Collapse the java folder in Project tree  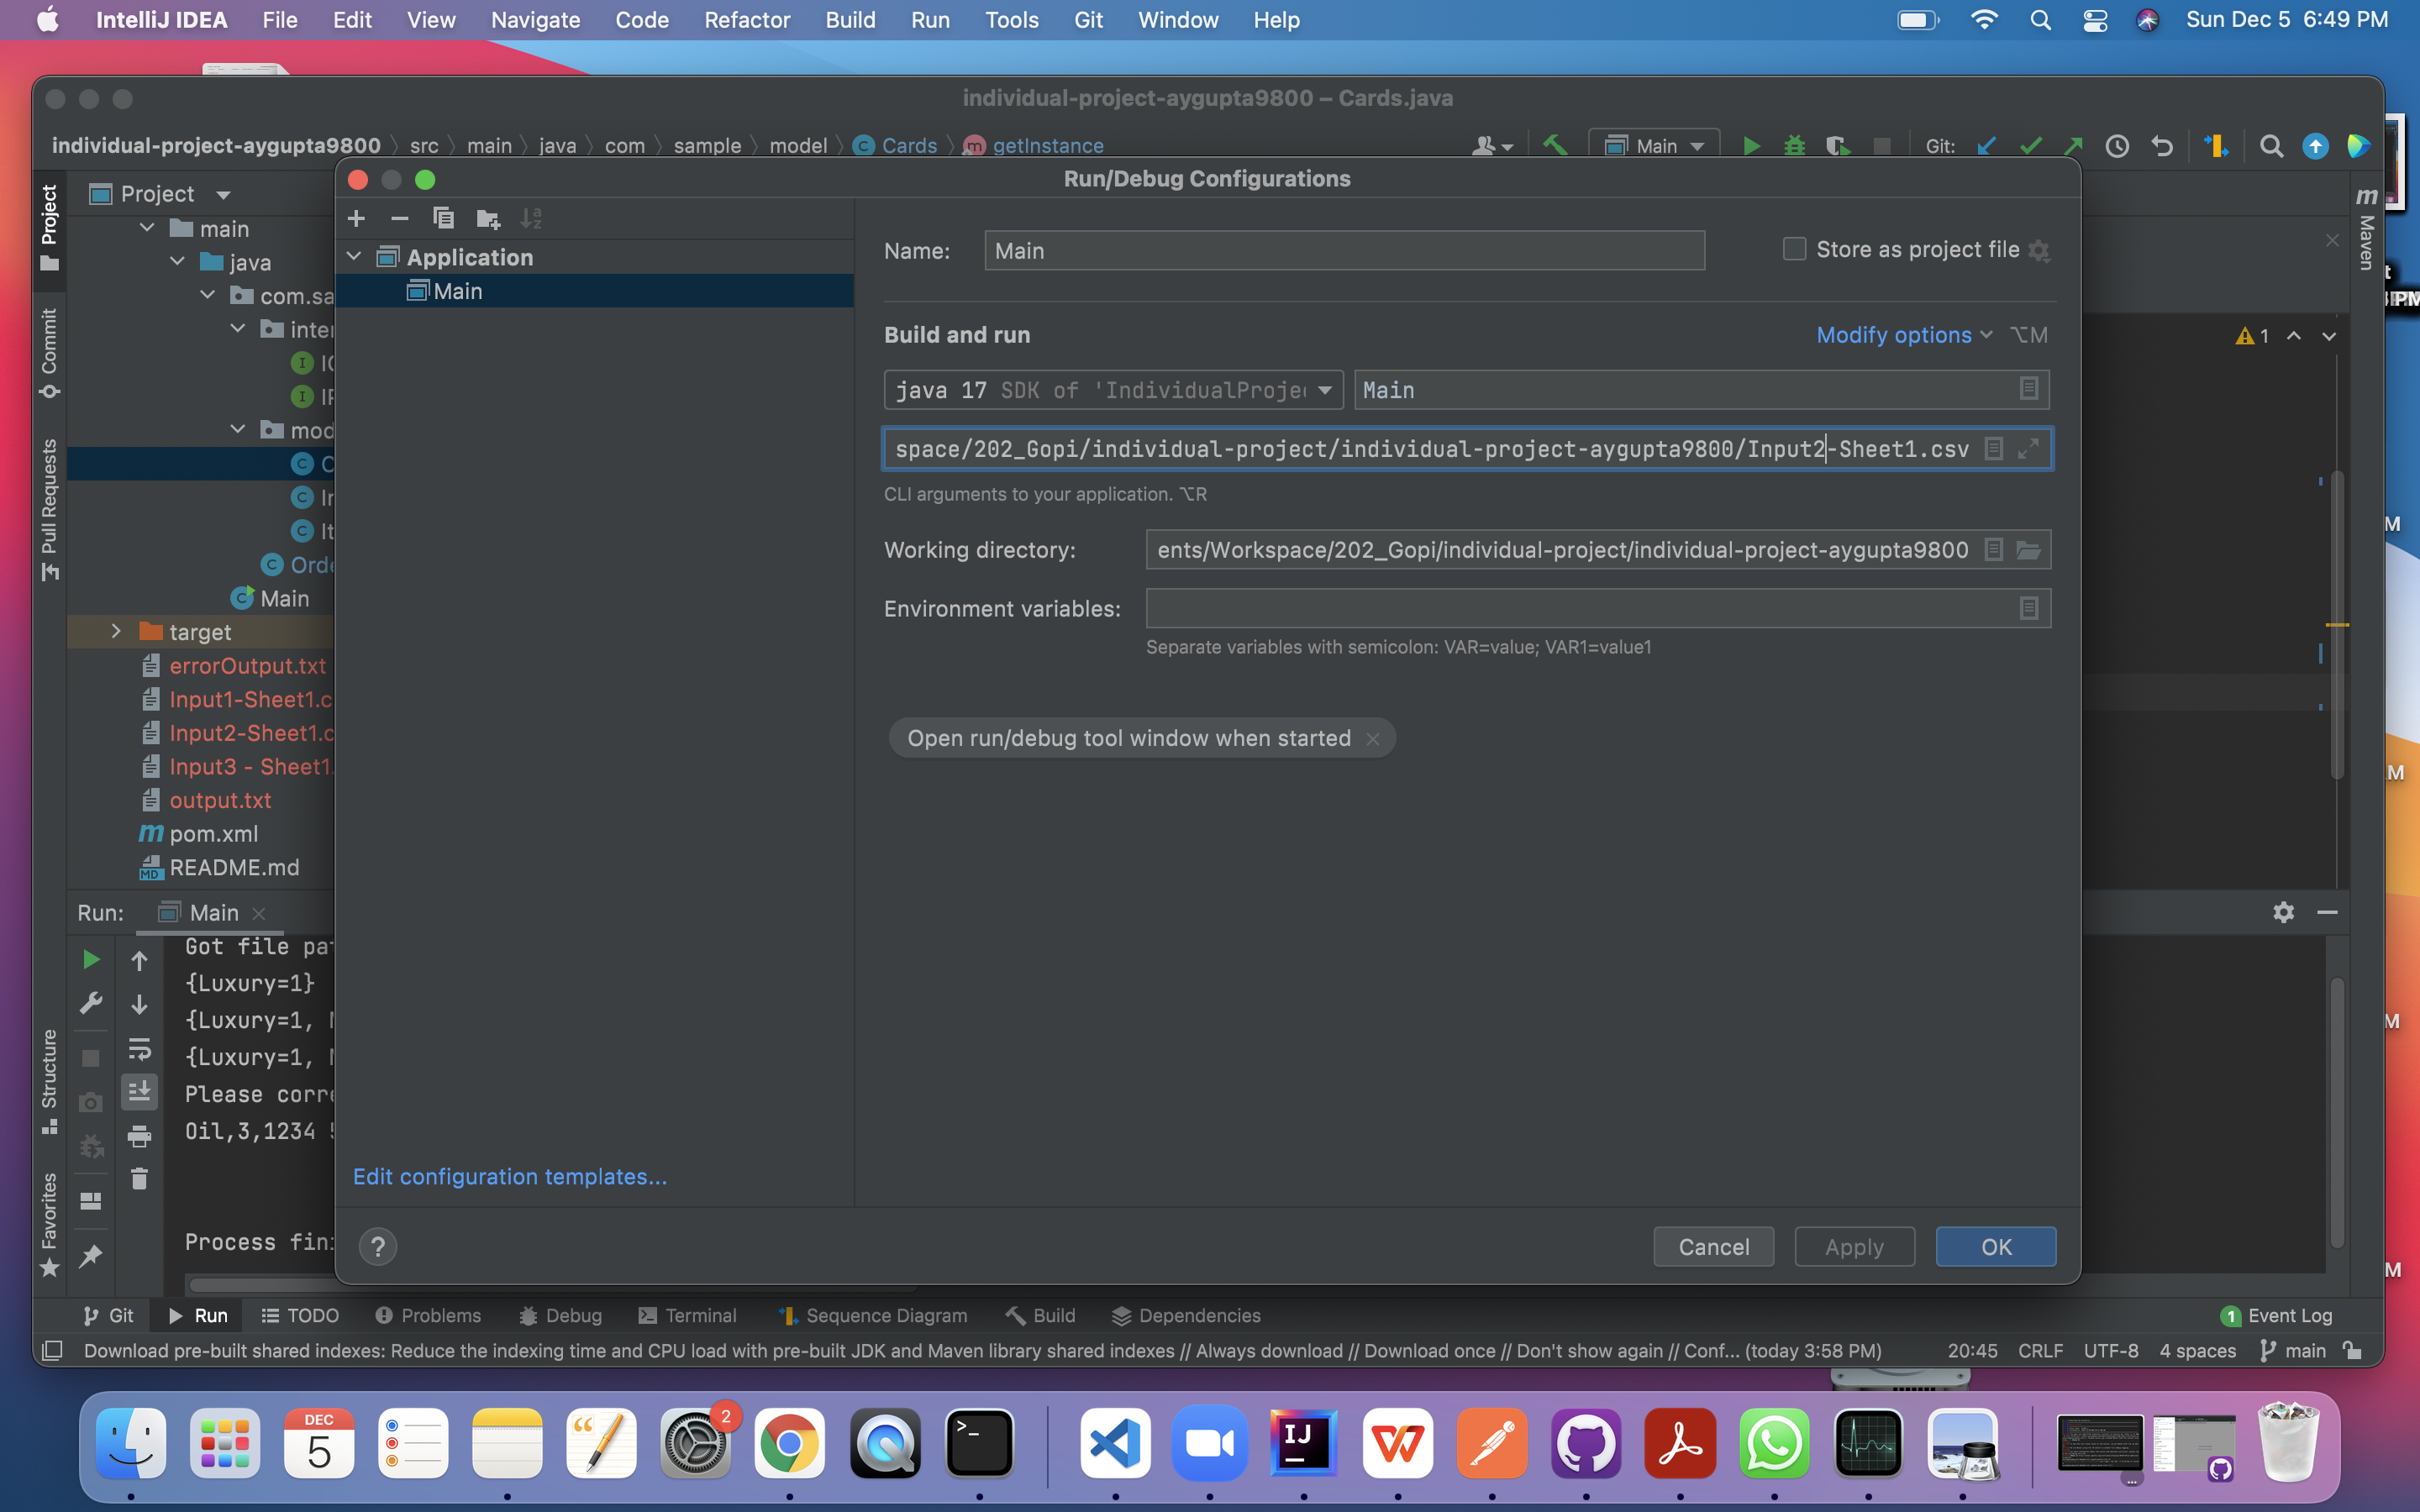(x=178, y=261)
